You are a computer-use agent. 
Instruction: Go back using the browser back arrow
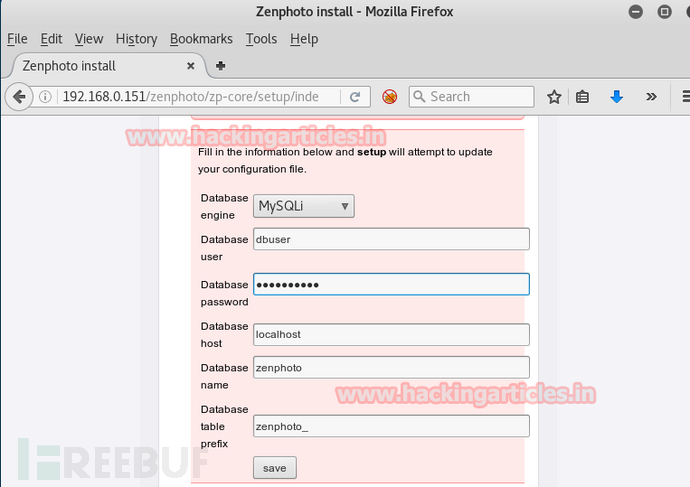tap(19, 96)
